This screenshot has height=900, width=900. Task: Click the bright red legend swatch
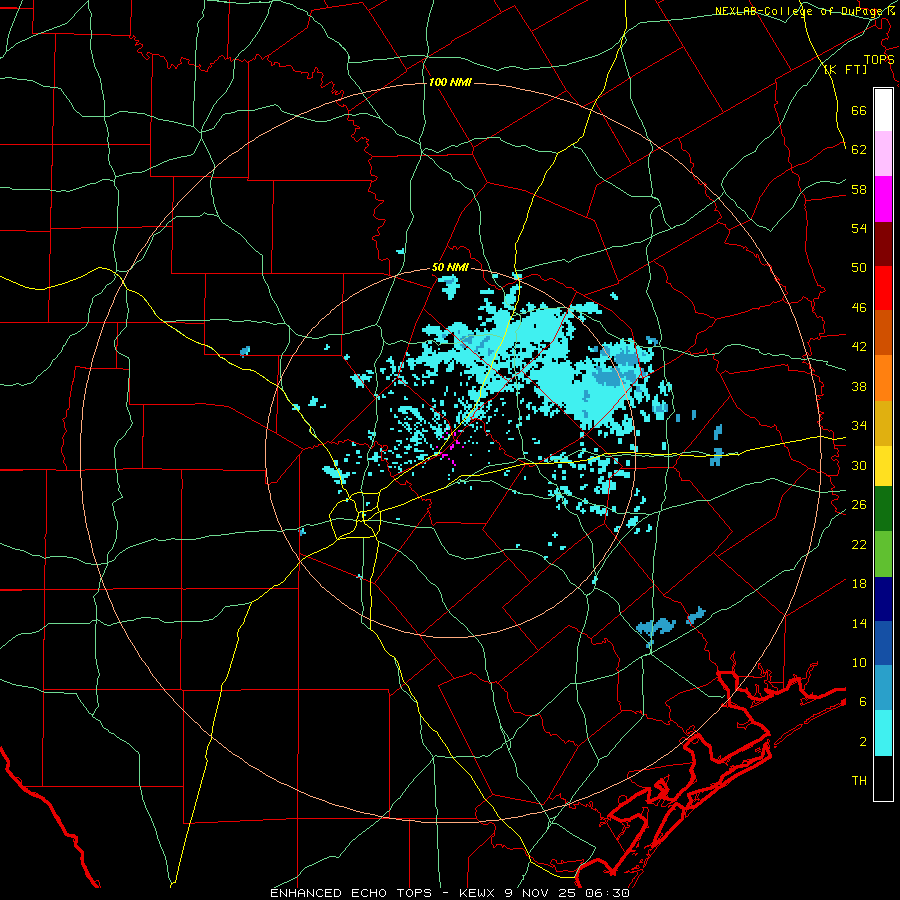(x=883, y=288)
